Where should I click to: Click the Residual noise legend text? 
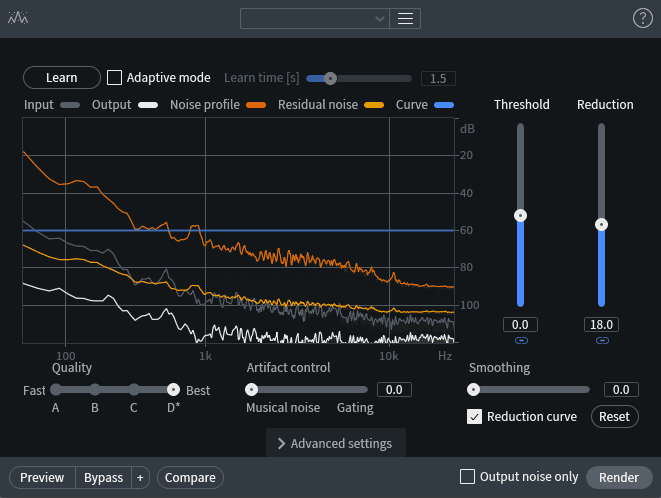tap(318, 105)
